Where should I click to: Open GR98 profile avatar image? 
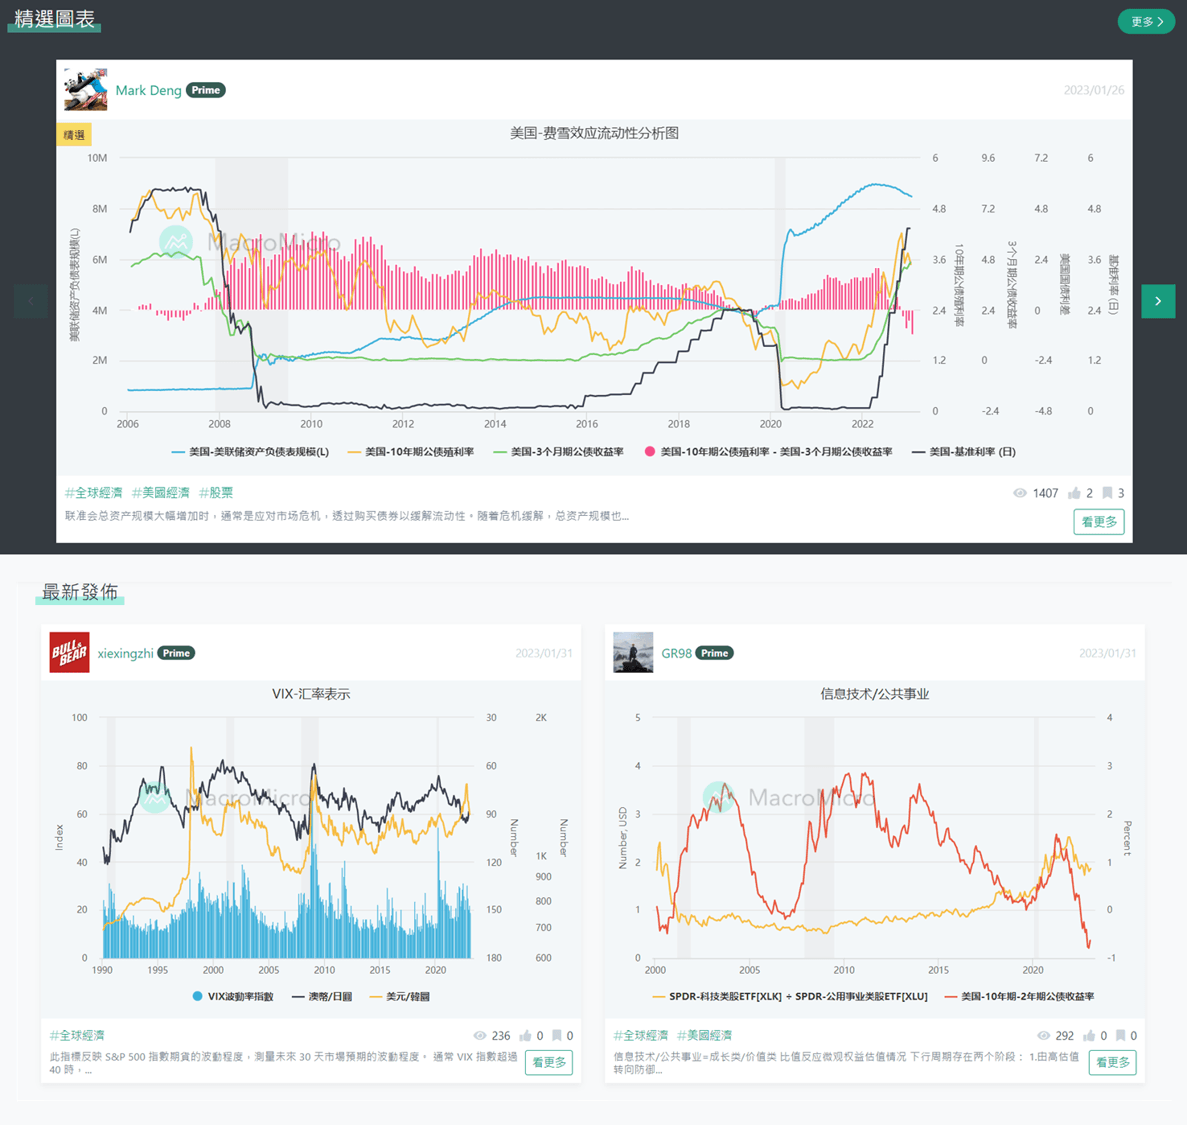633,653
